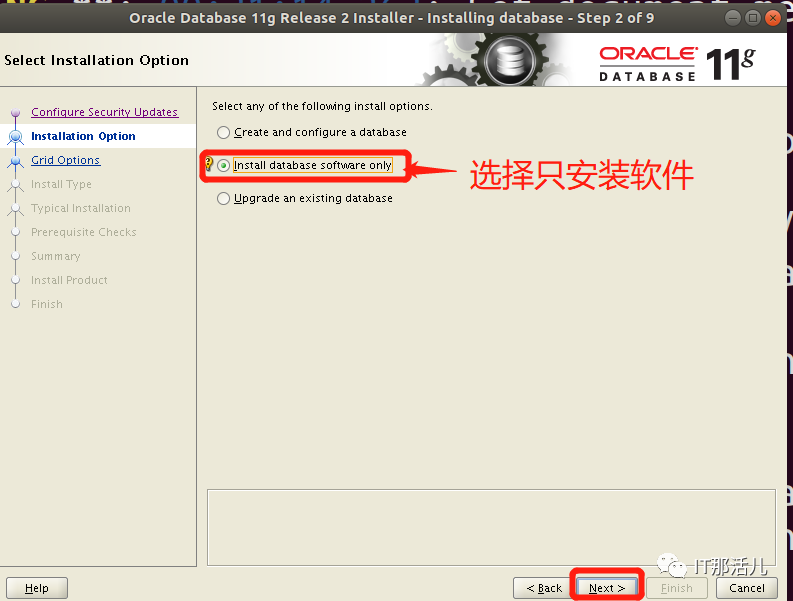793x601 pixels.
Task: Open the Help button
Action: pos(37,588)
